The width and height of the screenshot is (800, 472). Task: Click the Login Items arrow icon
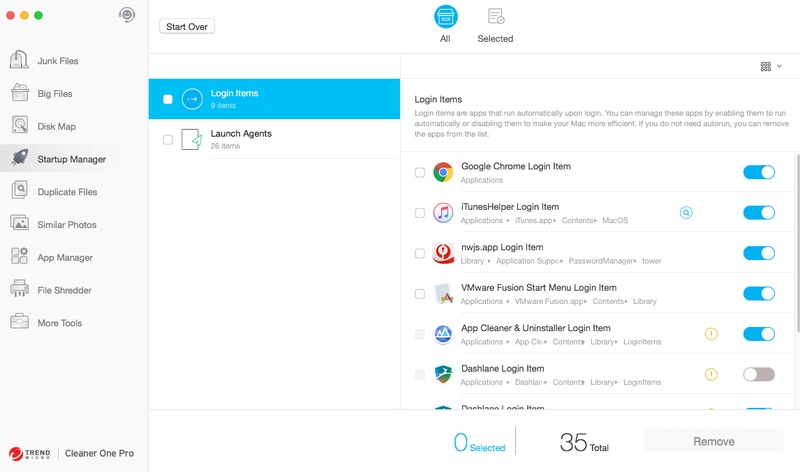(x=192, y=99)
